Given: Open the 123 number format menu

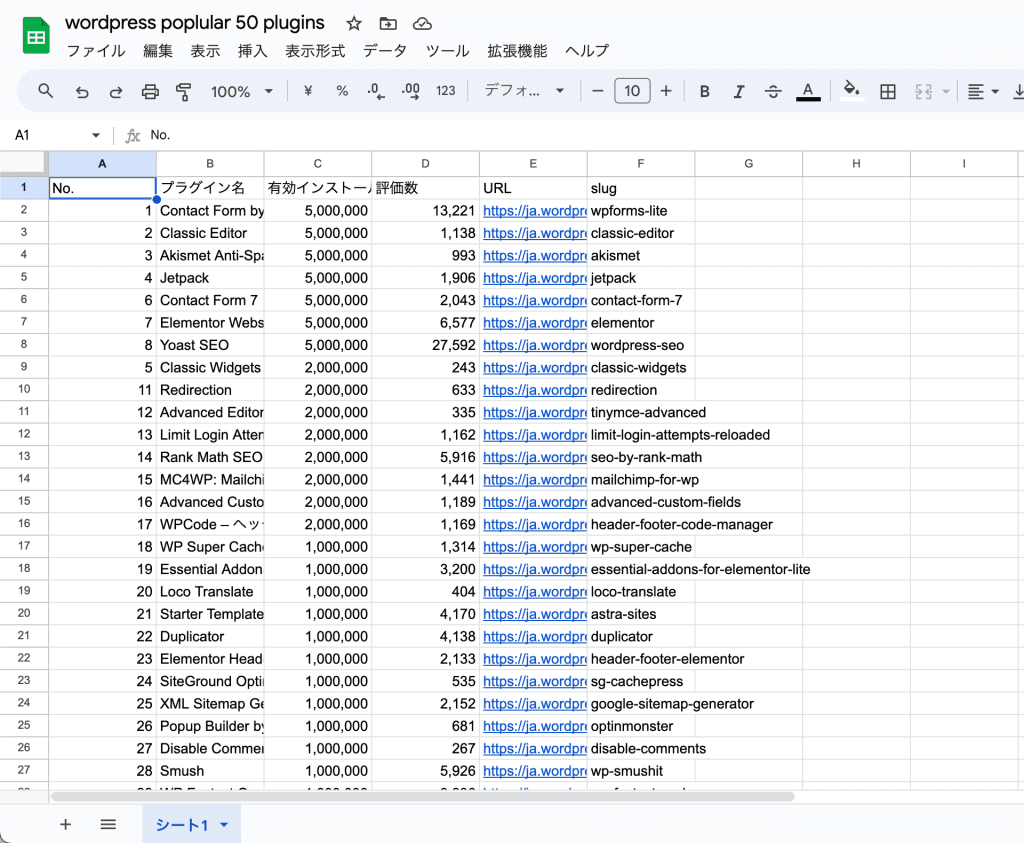Looking at the screenshot, I should [x=445, y=91].
